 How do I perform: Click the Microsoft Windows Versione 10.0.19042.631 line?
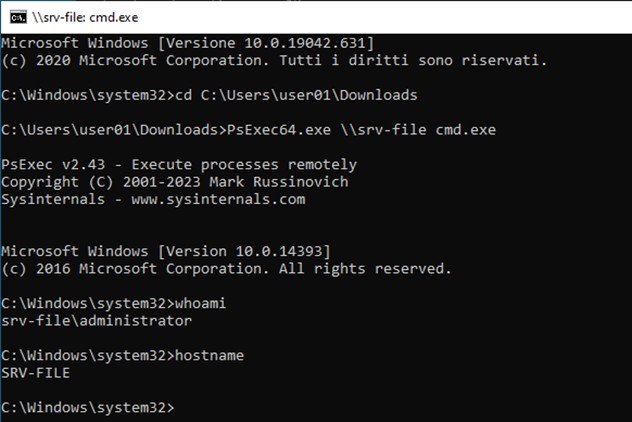coord(187,44)
